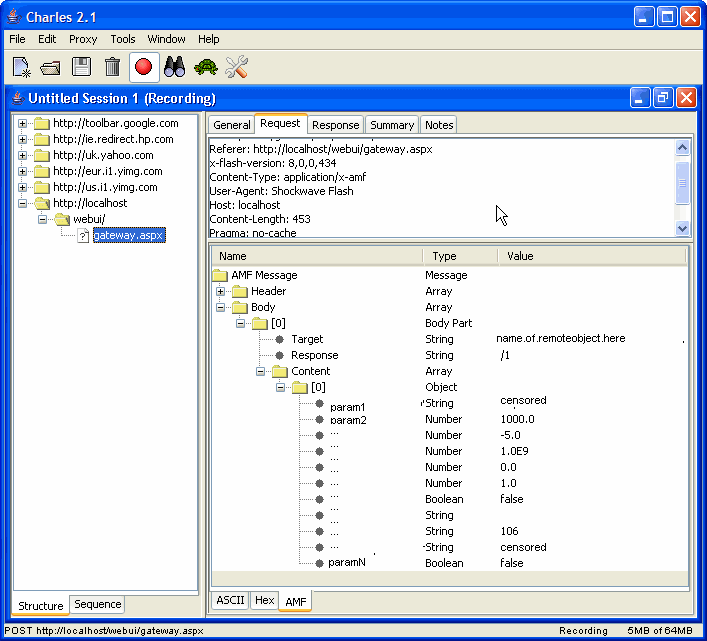Viewport: 707px width, 641px height.
Task: Expand the http://ie.redirect.hp.com node
Action: (22, 139)
